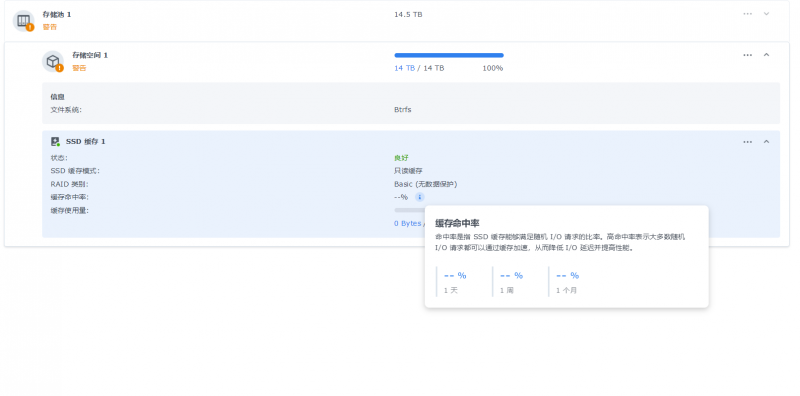This screenshot has width=800, height=396.
Task: Click the Volume 1 cube icon
Action: tap(53, 62)
